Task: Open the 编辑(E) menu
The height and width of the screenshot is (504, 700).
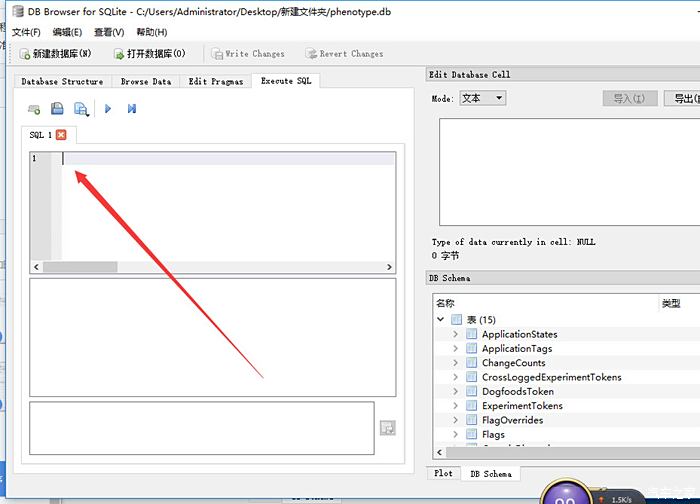Action: tap(67, 32)
